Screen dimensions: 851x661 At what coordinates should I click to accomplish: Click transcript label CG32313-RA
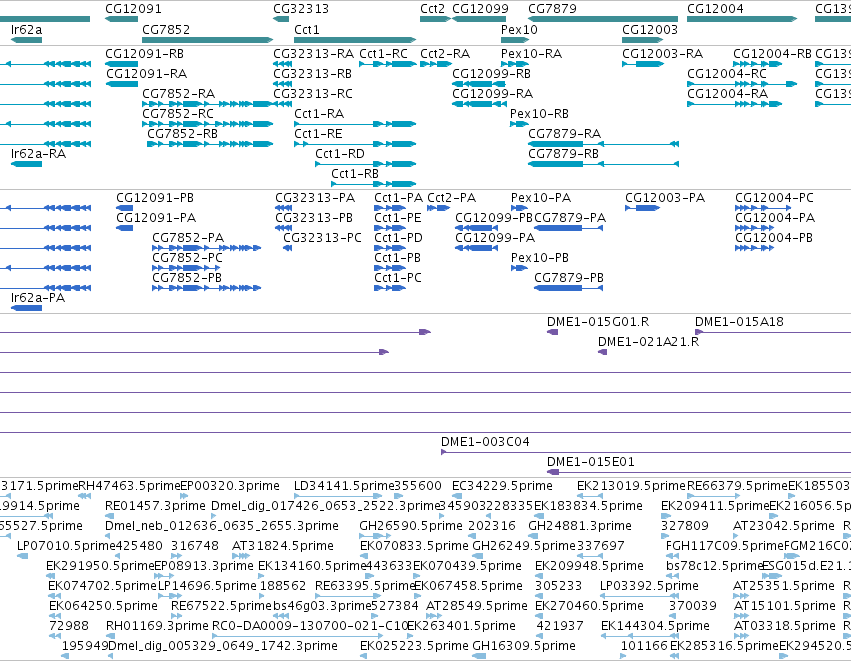click(314, 54)
